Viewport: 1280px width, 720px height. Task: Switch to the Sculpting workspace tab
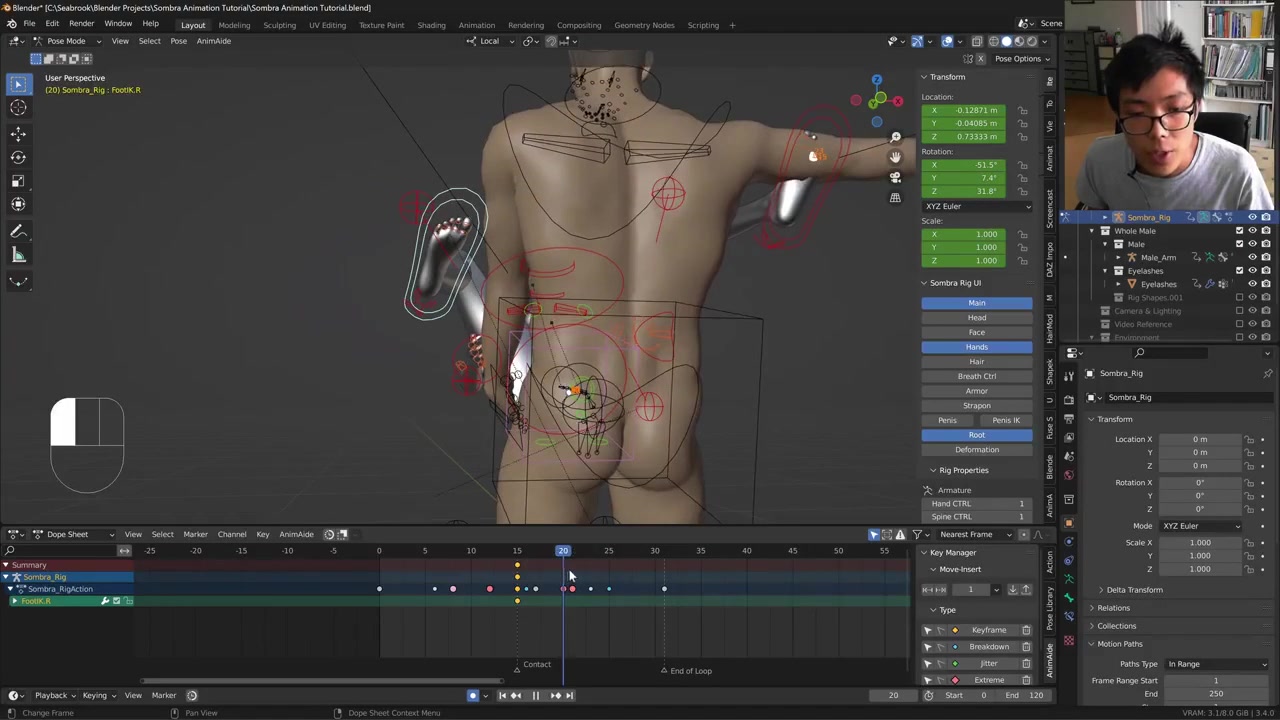point(279,25)
